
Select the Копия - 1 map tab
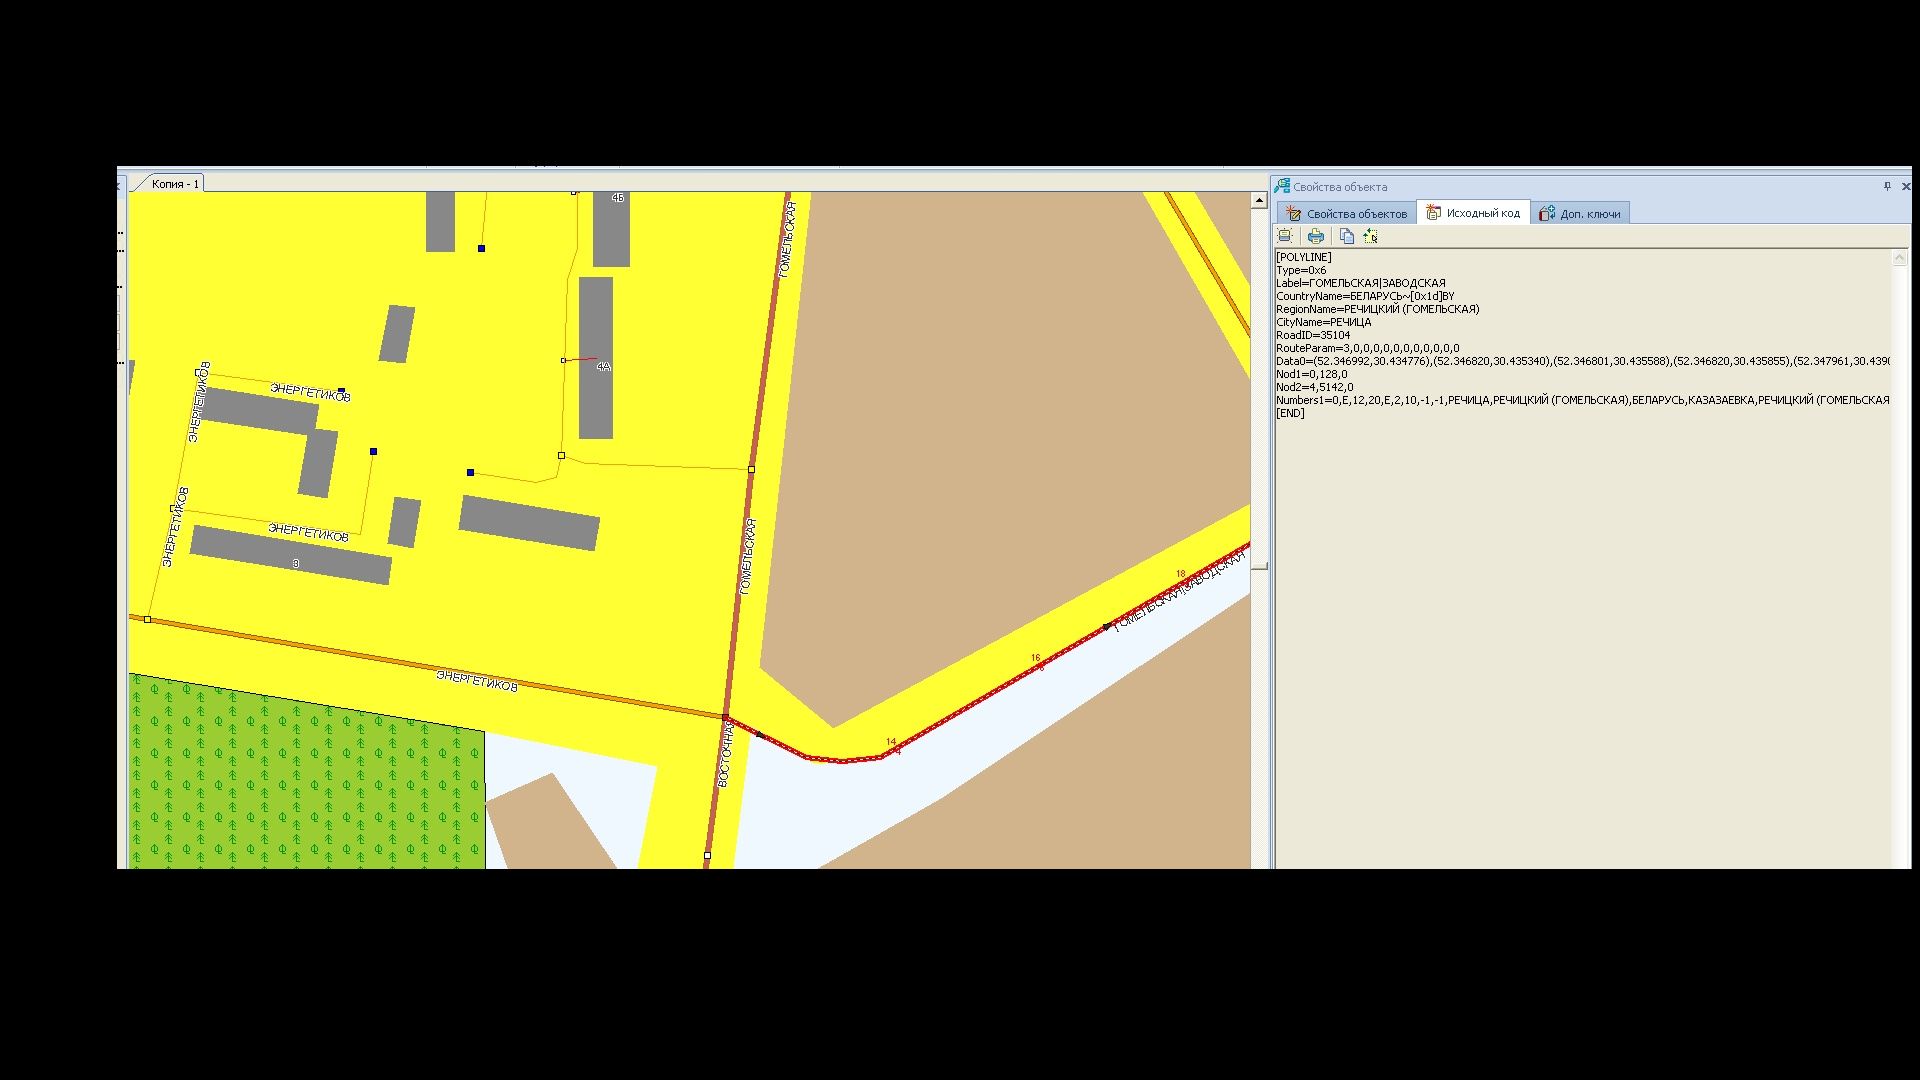175,184
